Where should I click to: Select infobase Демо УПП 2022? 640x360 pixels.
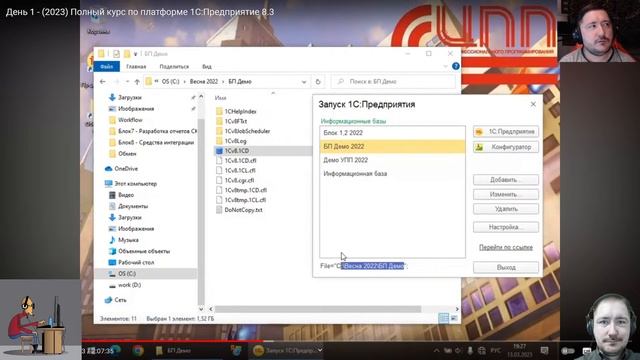(392, 160)
